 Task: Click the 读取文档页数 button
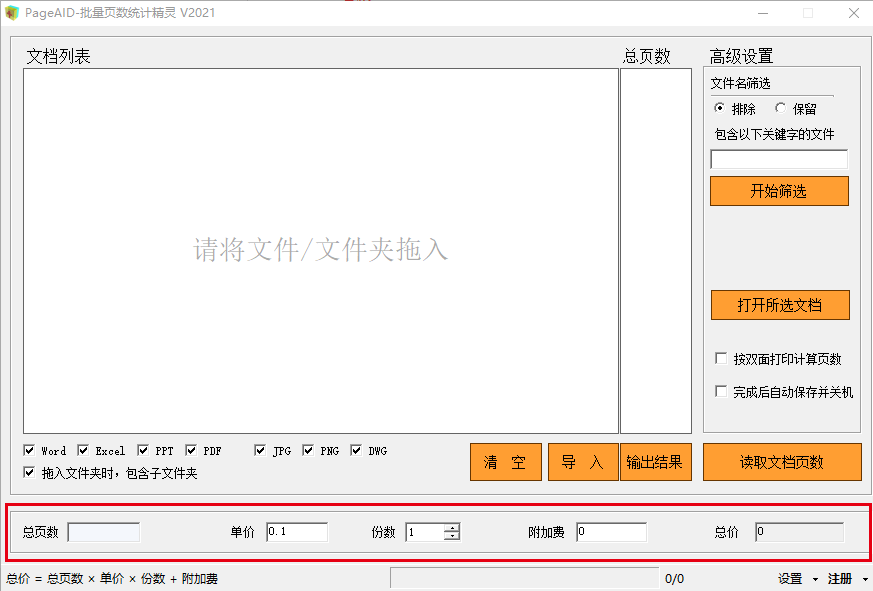(782, 462)
